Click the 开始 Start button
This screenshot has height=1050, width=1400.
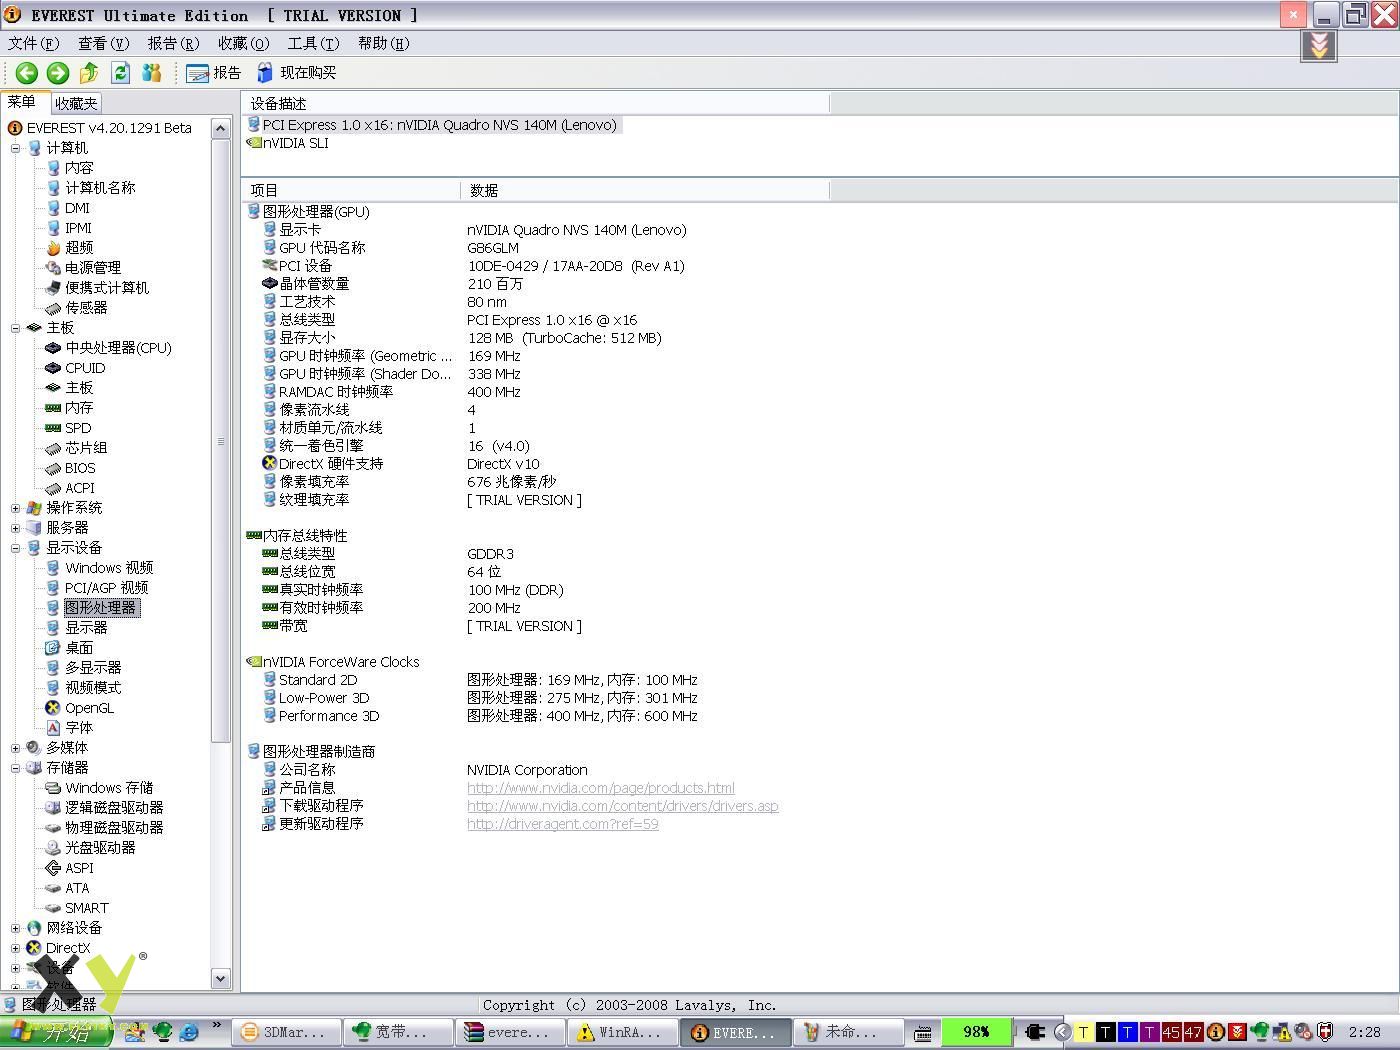pyautogui.click(x=55, y=1032)
